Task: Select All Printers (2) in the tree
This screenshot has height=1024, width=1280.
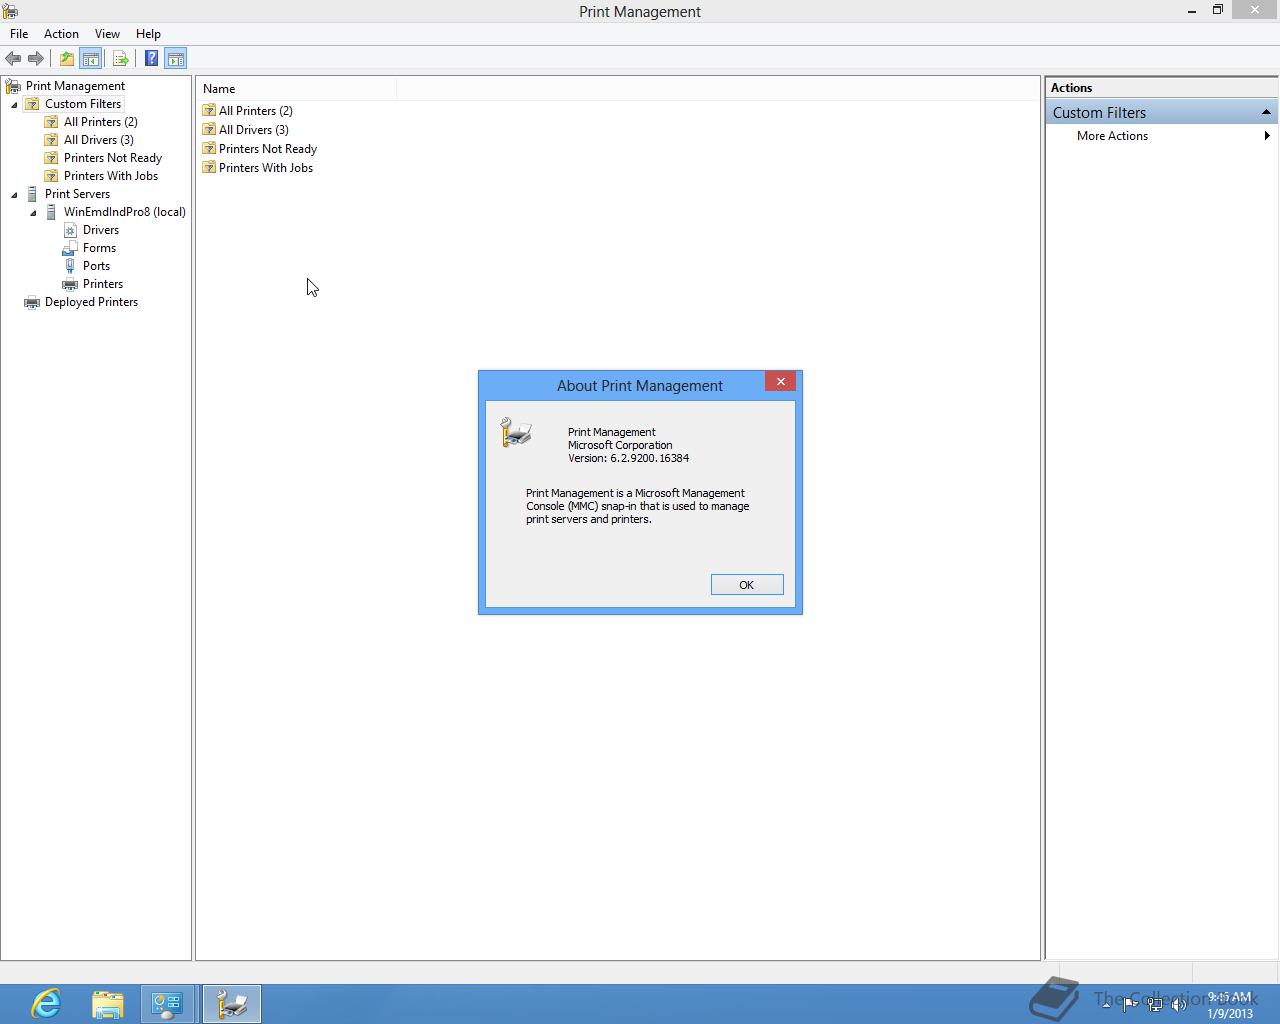Action: tap(101, 122)
